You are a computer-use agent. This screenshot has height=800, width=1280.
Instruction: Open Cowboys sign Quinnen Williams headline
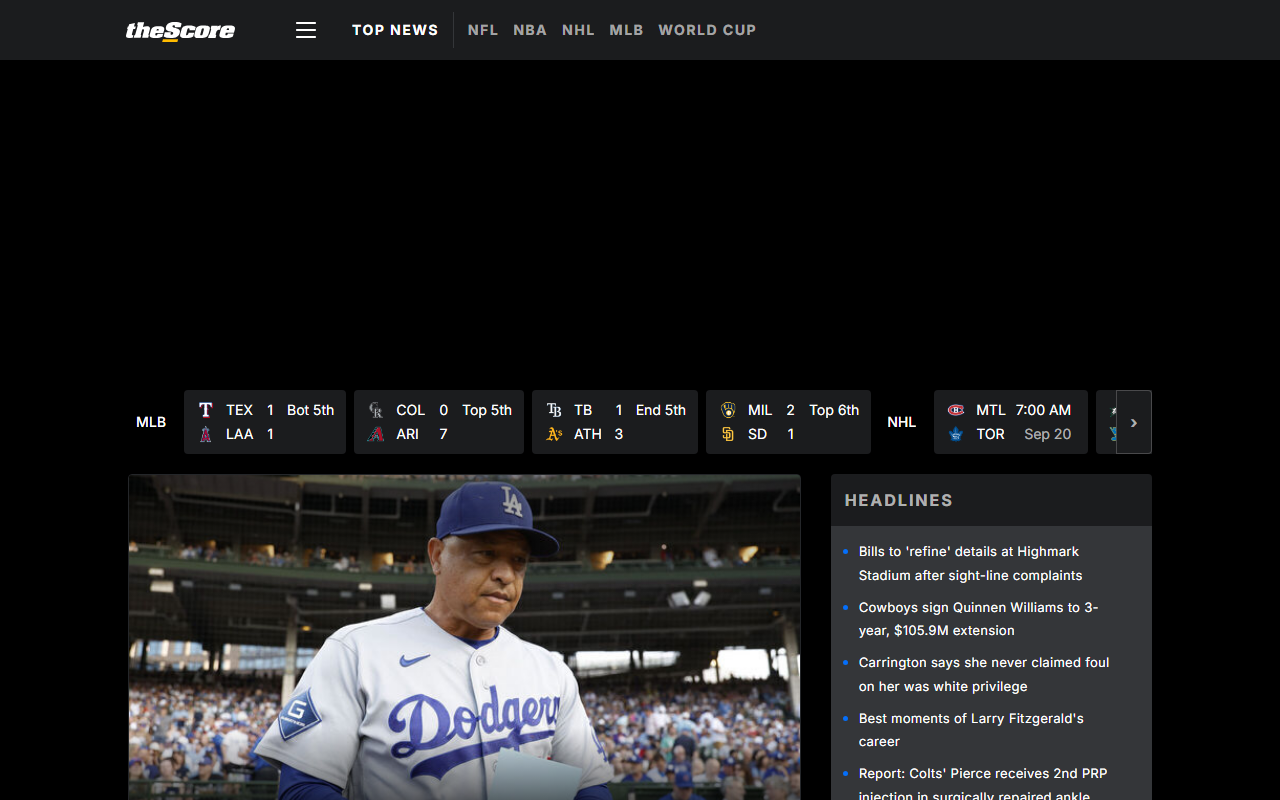pos(978,619)
